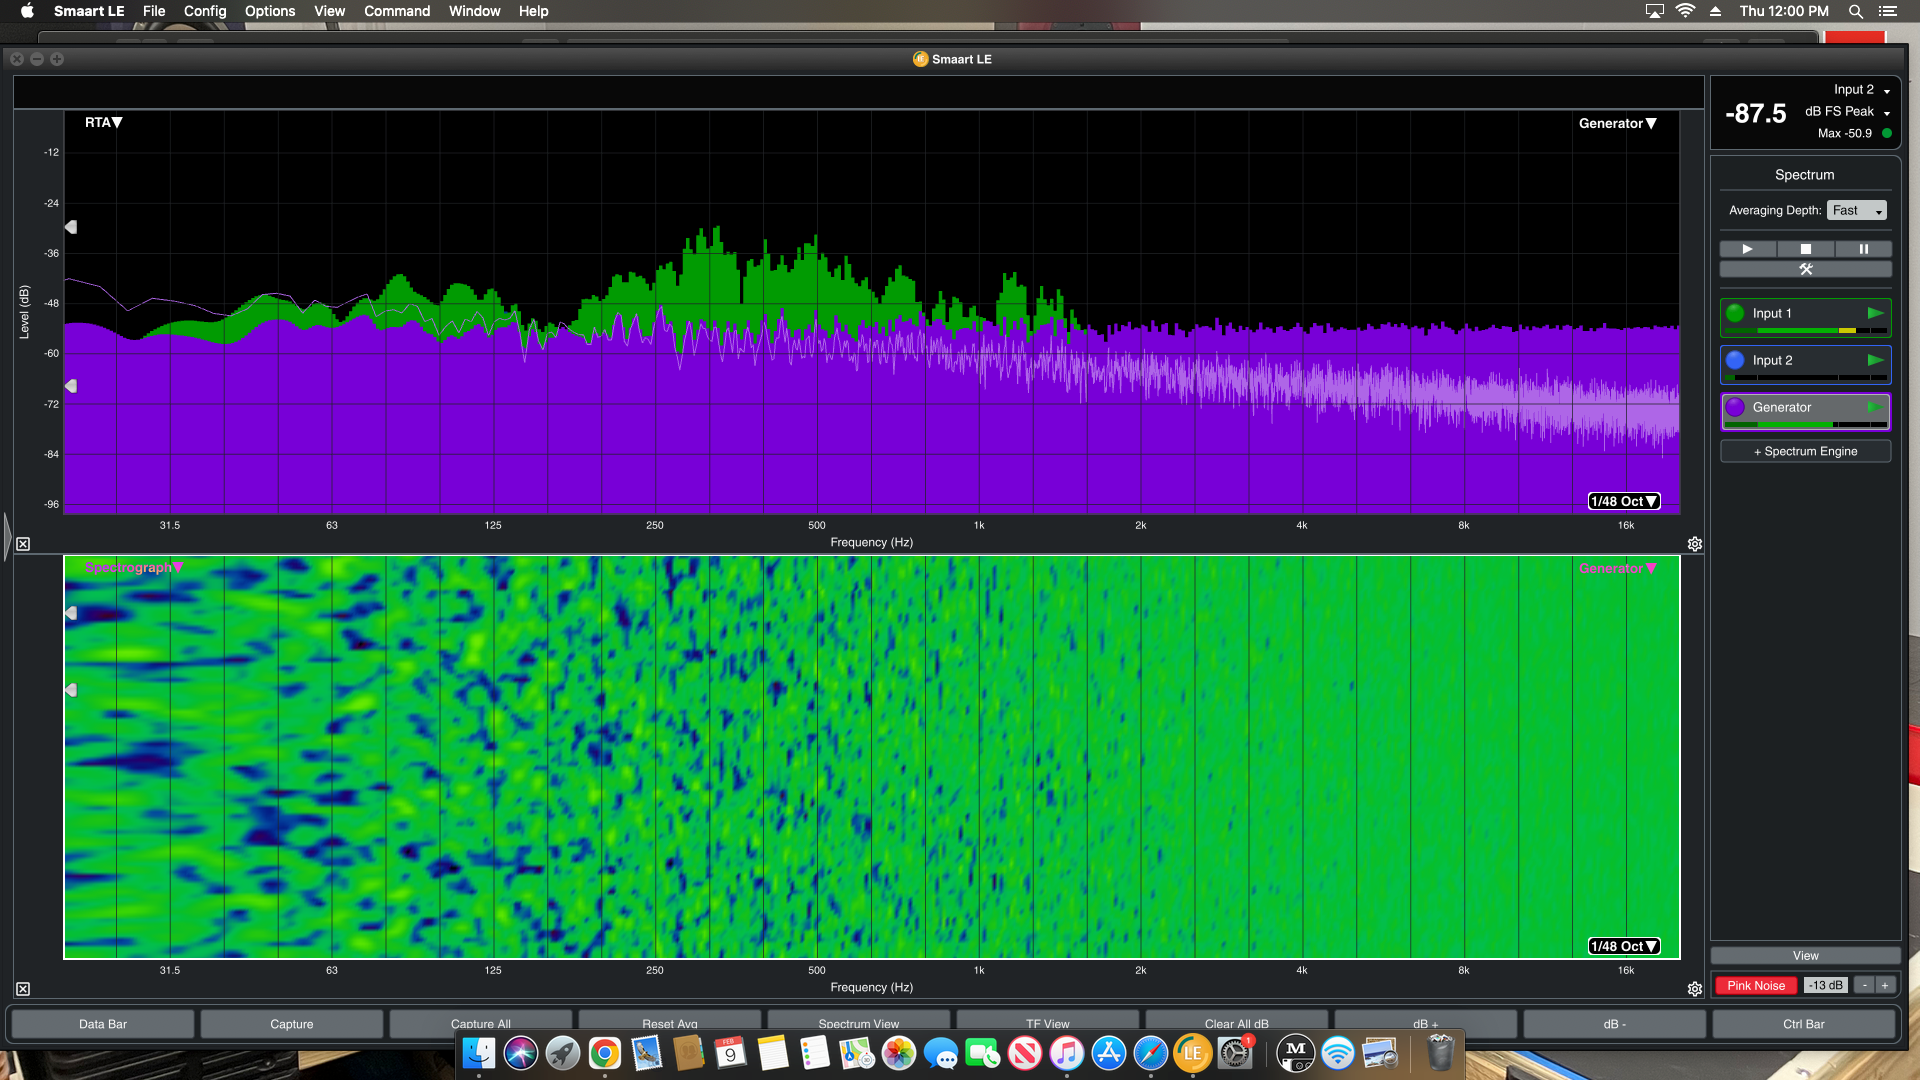Click the Input 2 blue color swatch
The height and width of the screenshot is (1080, 1920).
coord(1735,360)
